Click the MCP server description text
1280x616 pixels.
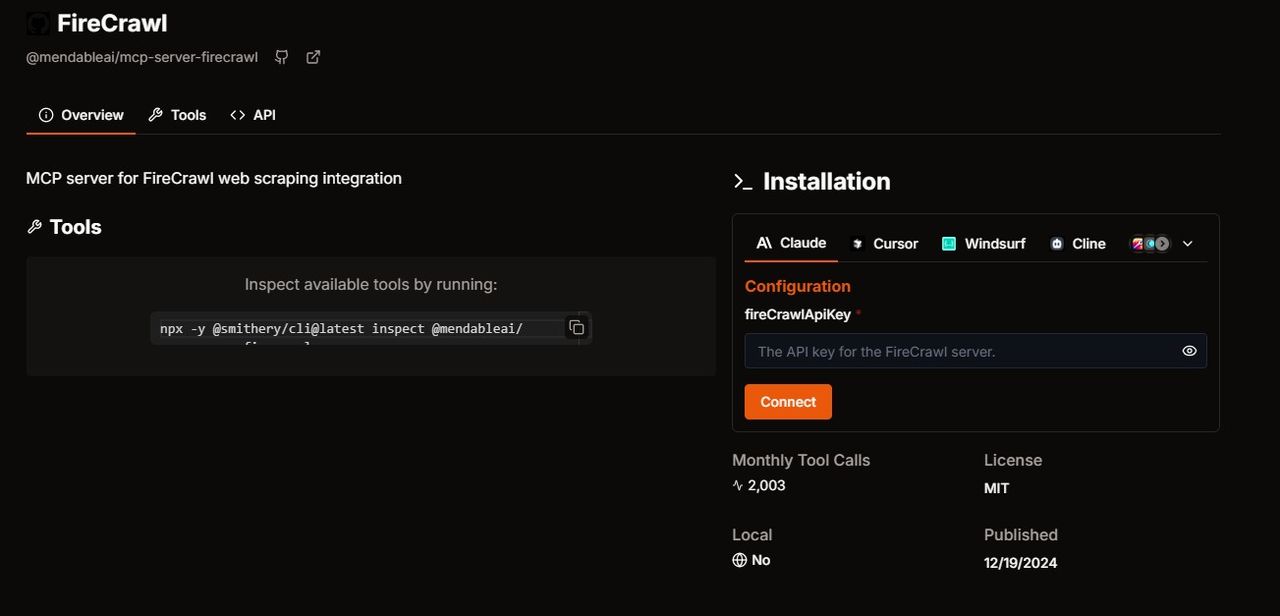click(x=214, y=178)
